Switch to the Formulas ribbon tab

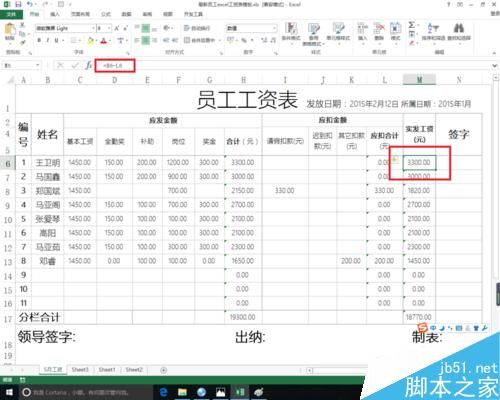[x=106, y=14]
